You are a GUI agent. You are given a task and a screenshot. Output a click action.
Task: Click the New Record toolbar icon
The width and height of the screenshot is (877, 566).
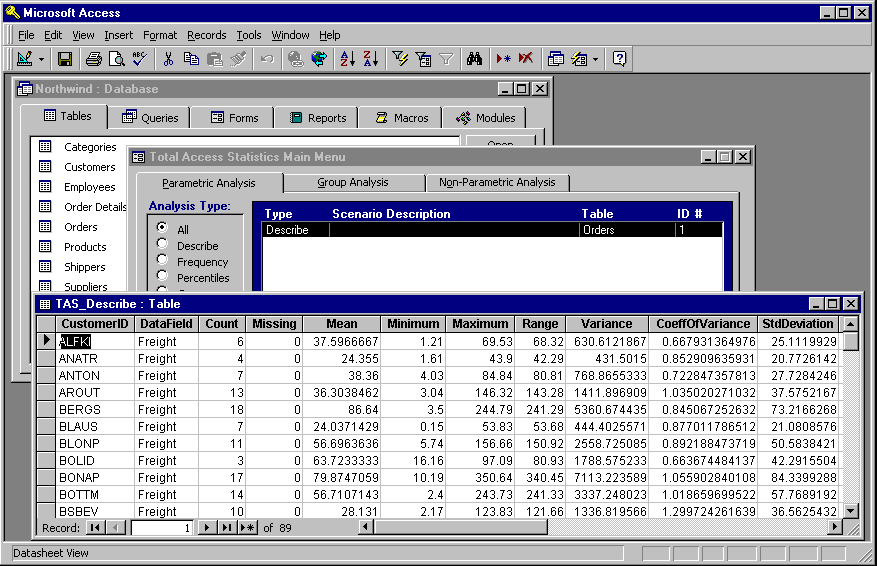coord(503,59)
